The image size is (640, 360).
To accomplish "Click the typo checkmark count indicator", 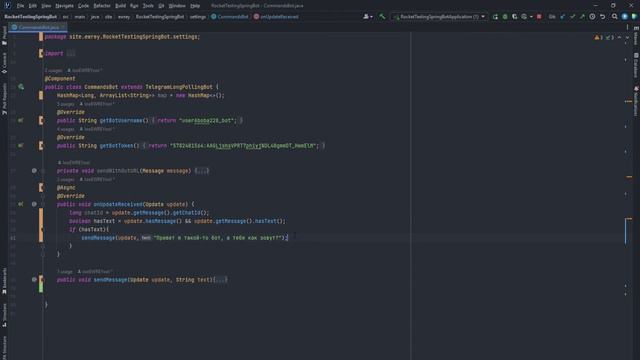I will (x=610, y=37).
